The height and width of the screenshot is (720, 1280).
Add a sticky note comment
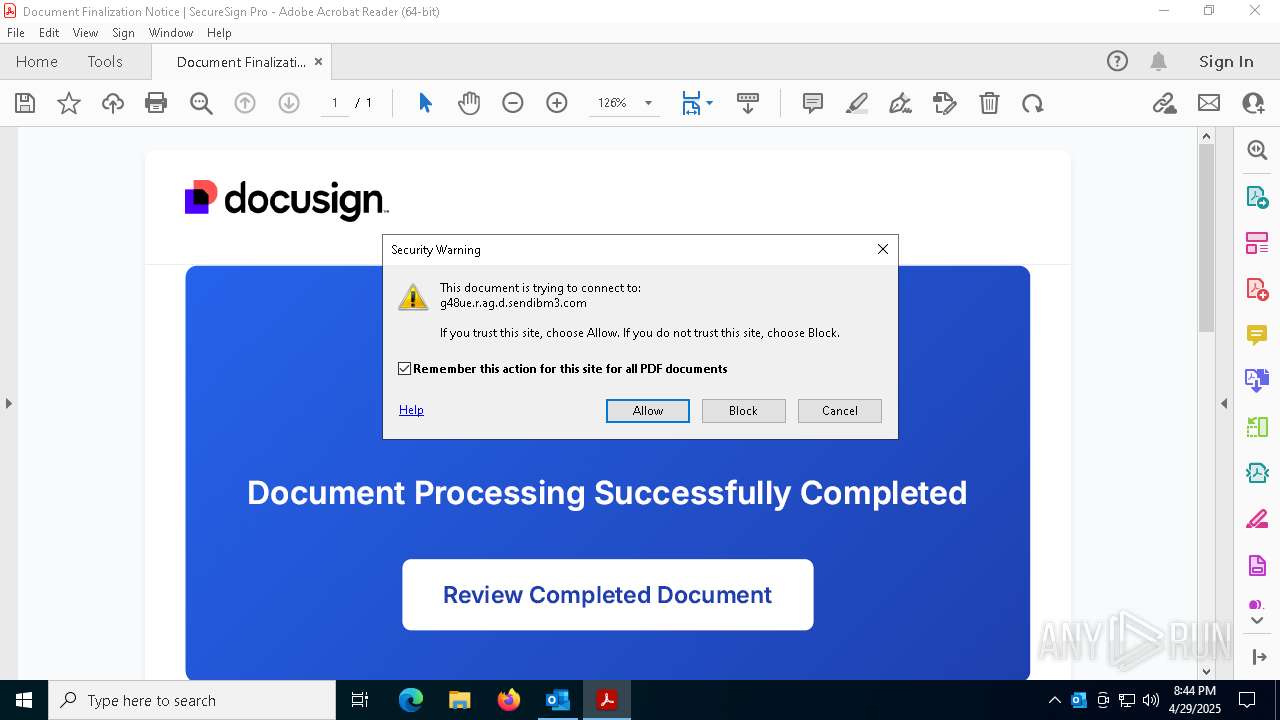coord(813,103)
